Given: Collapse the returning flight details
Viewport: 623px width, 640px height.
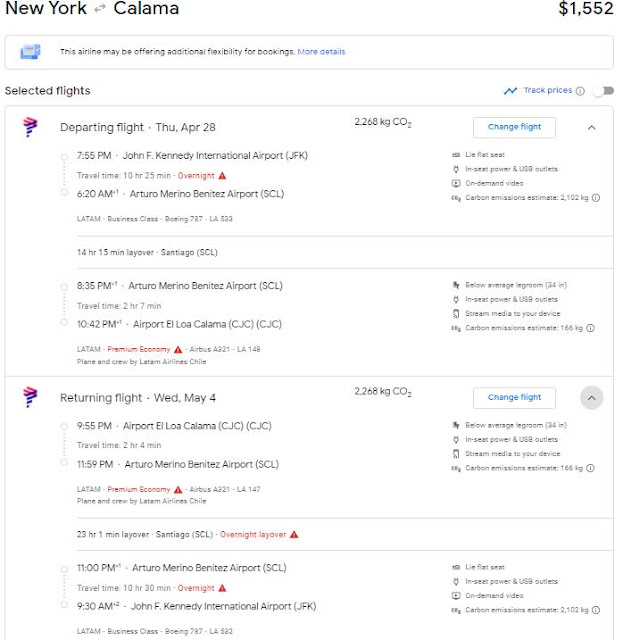Looking at the screenshot, I should coord(591,398).
